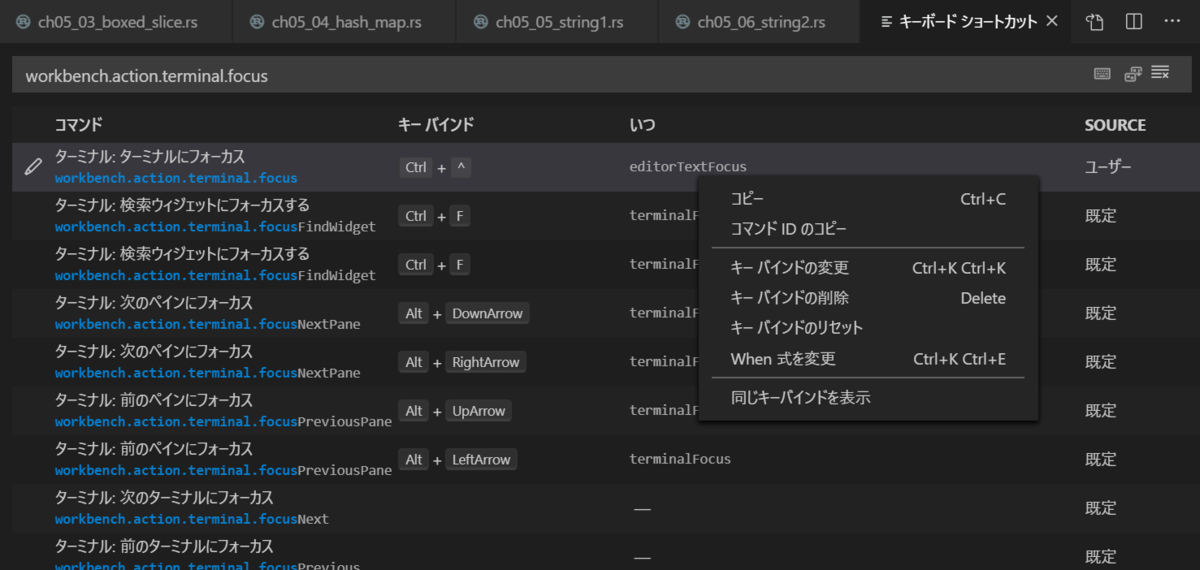
Task: Clear keybindings search input icon
Action: click(x=1161, y=73)
